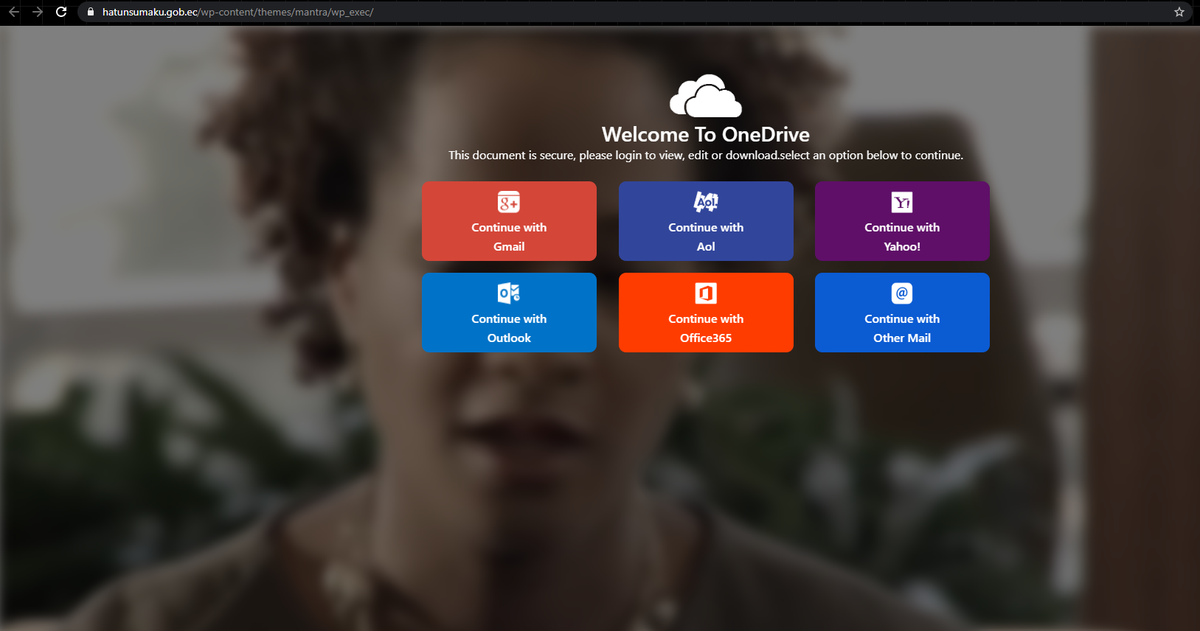Choose the Continue with Yahoo! label
The height and width of the screenshot is (631, 1200).
tap(902, 237)
